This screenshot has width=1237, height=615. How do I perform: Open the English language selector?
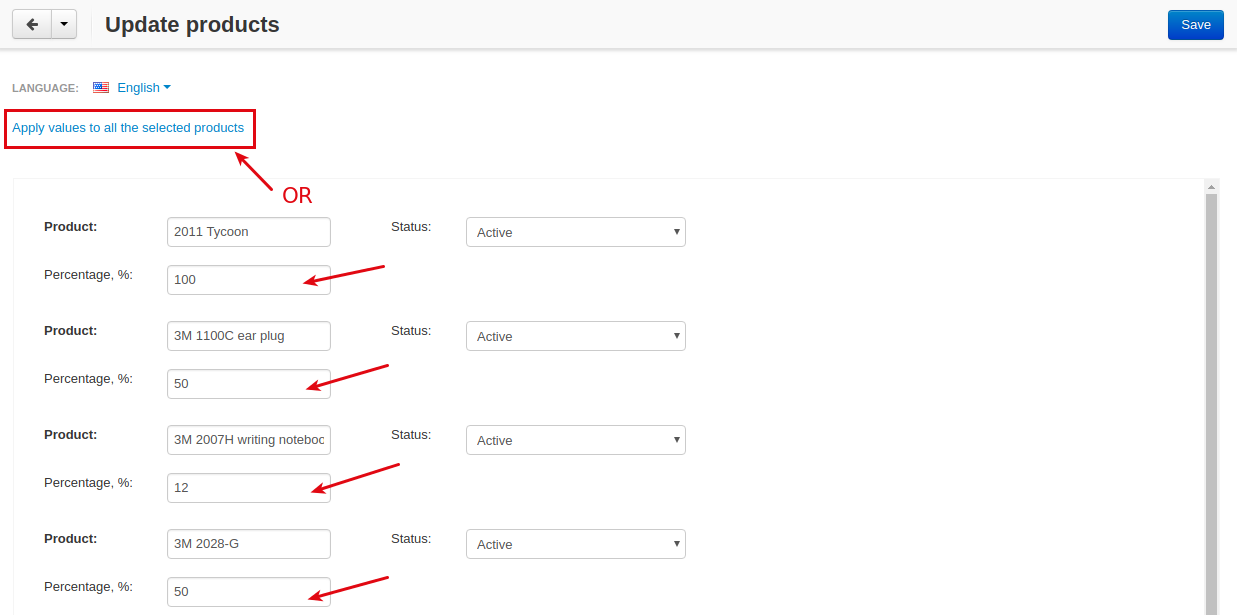[x=144, y=88]
